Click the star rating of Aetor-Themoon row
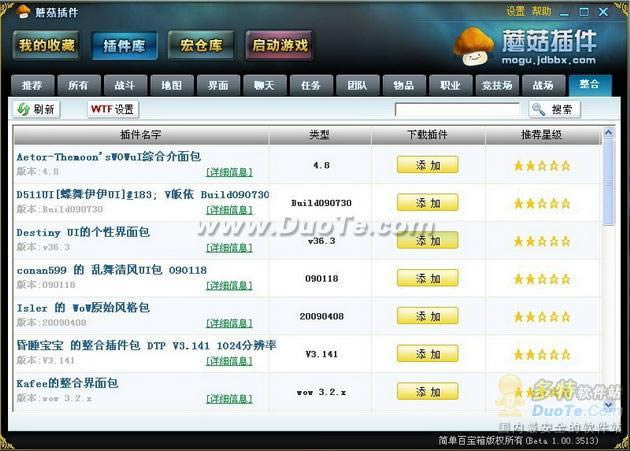Screen dimensions: 630x451 (542, 165)
